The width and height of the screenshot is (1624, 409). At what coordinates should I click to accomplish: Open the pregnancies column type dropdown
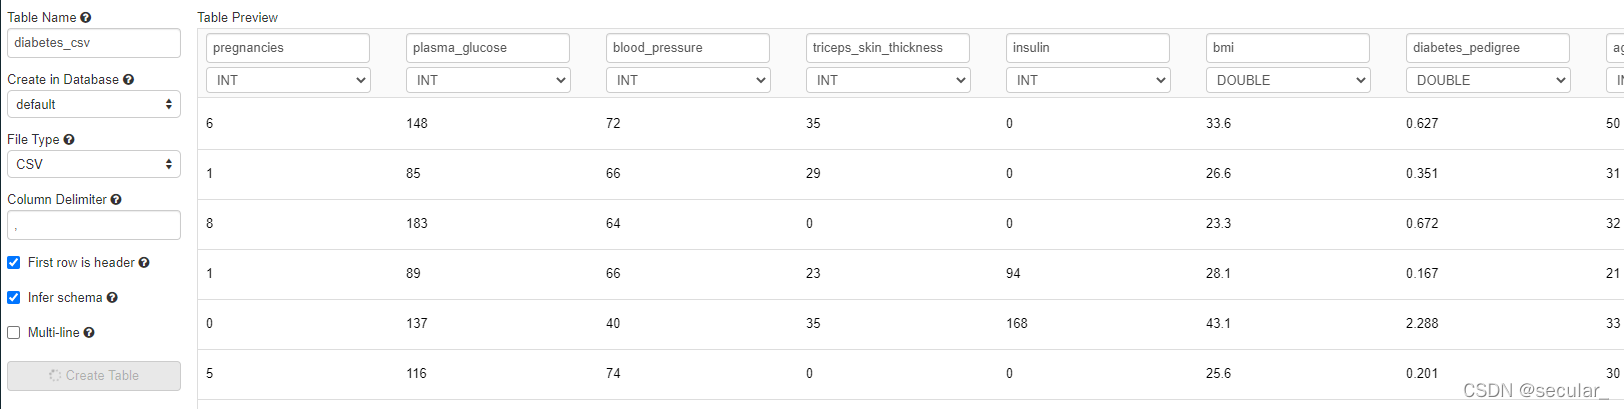click(x=288, y=80)
